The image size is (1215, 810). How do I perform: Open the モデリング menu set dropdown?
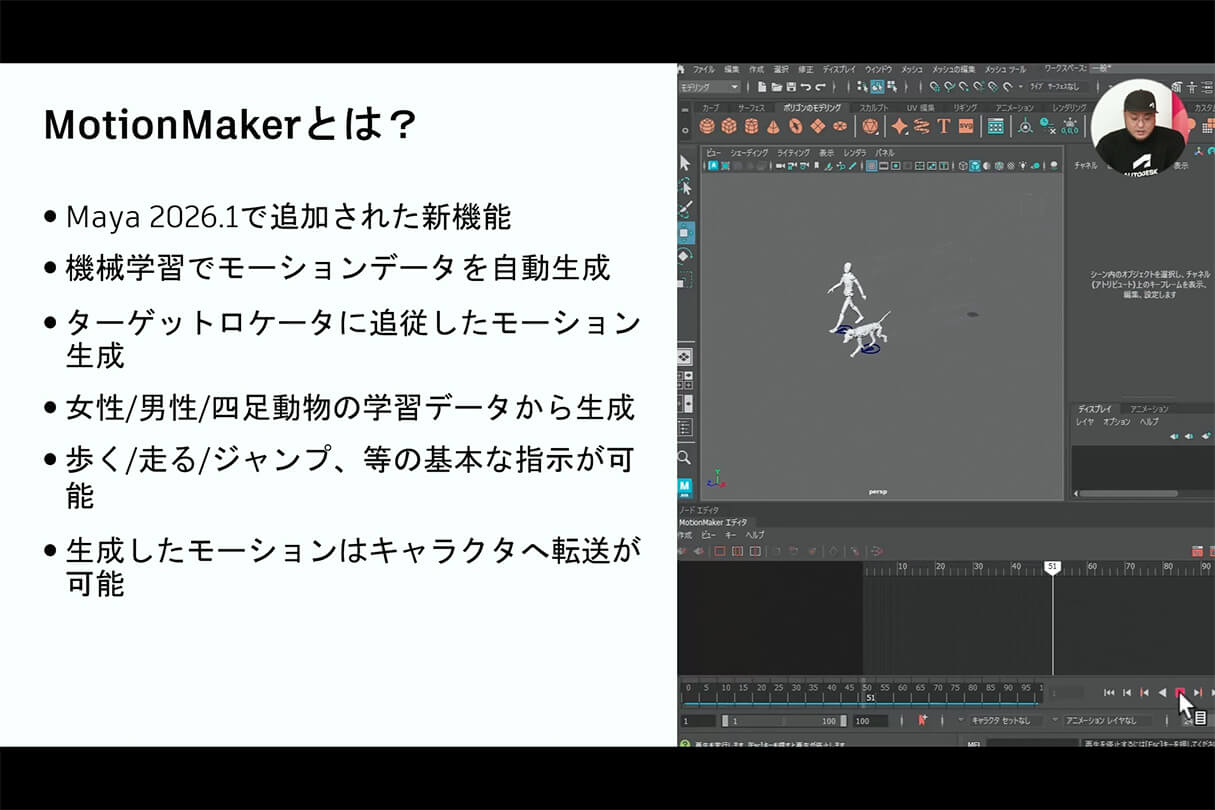pos(709,87)
